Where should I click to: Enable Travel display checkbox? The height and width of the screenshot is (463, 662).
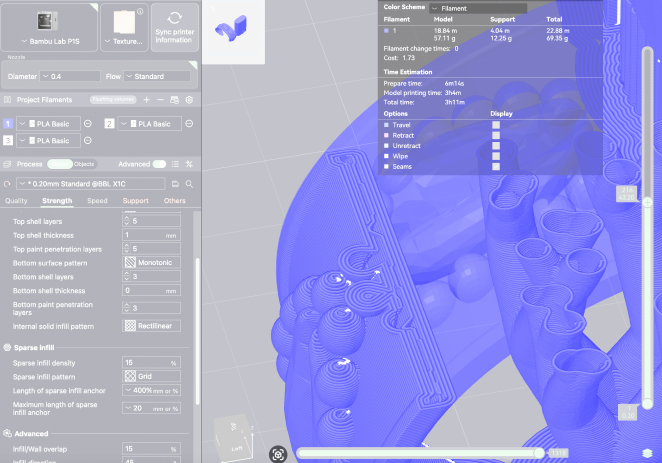[x=495, y=125]
